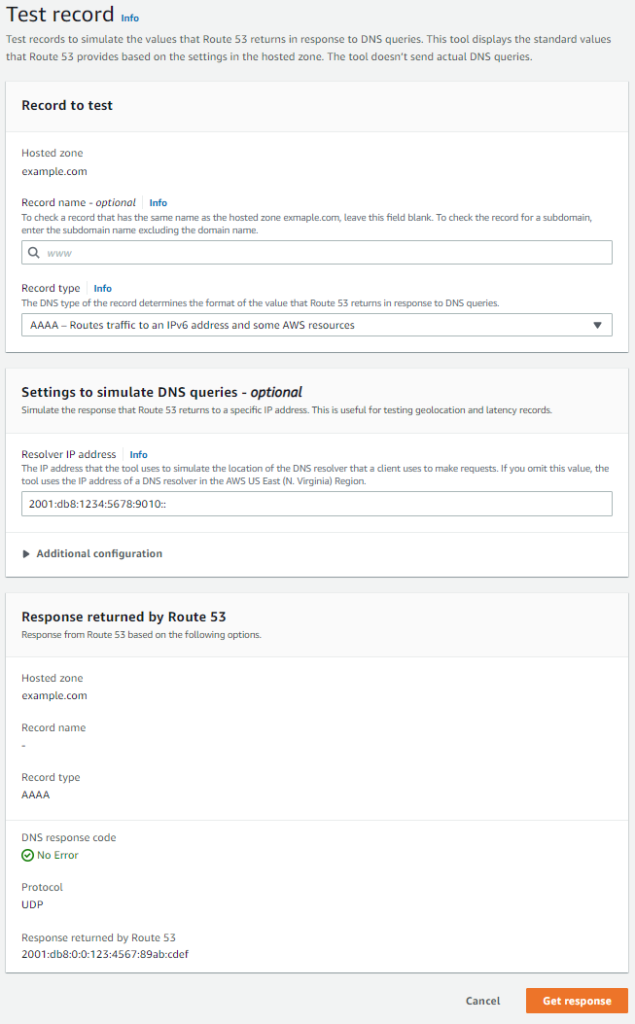The width and height of the screenshot is (635, 1024).
Task: Click the green No Error status check icon
Action: coord(27,855)
